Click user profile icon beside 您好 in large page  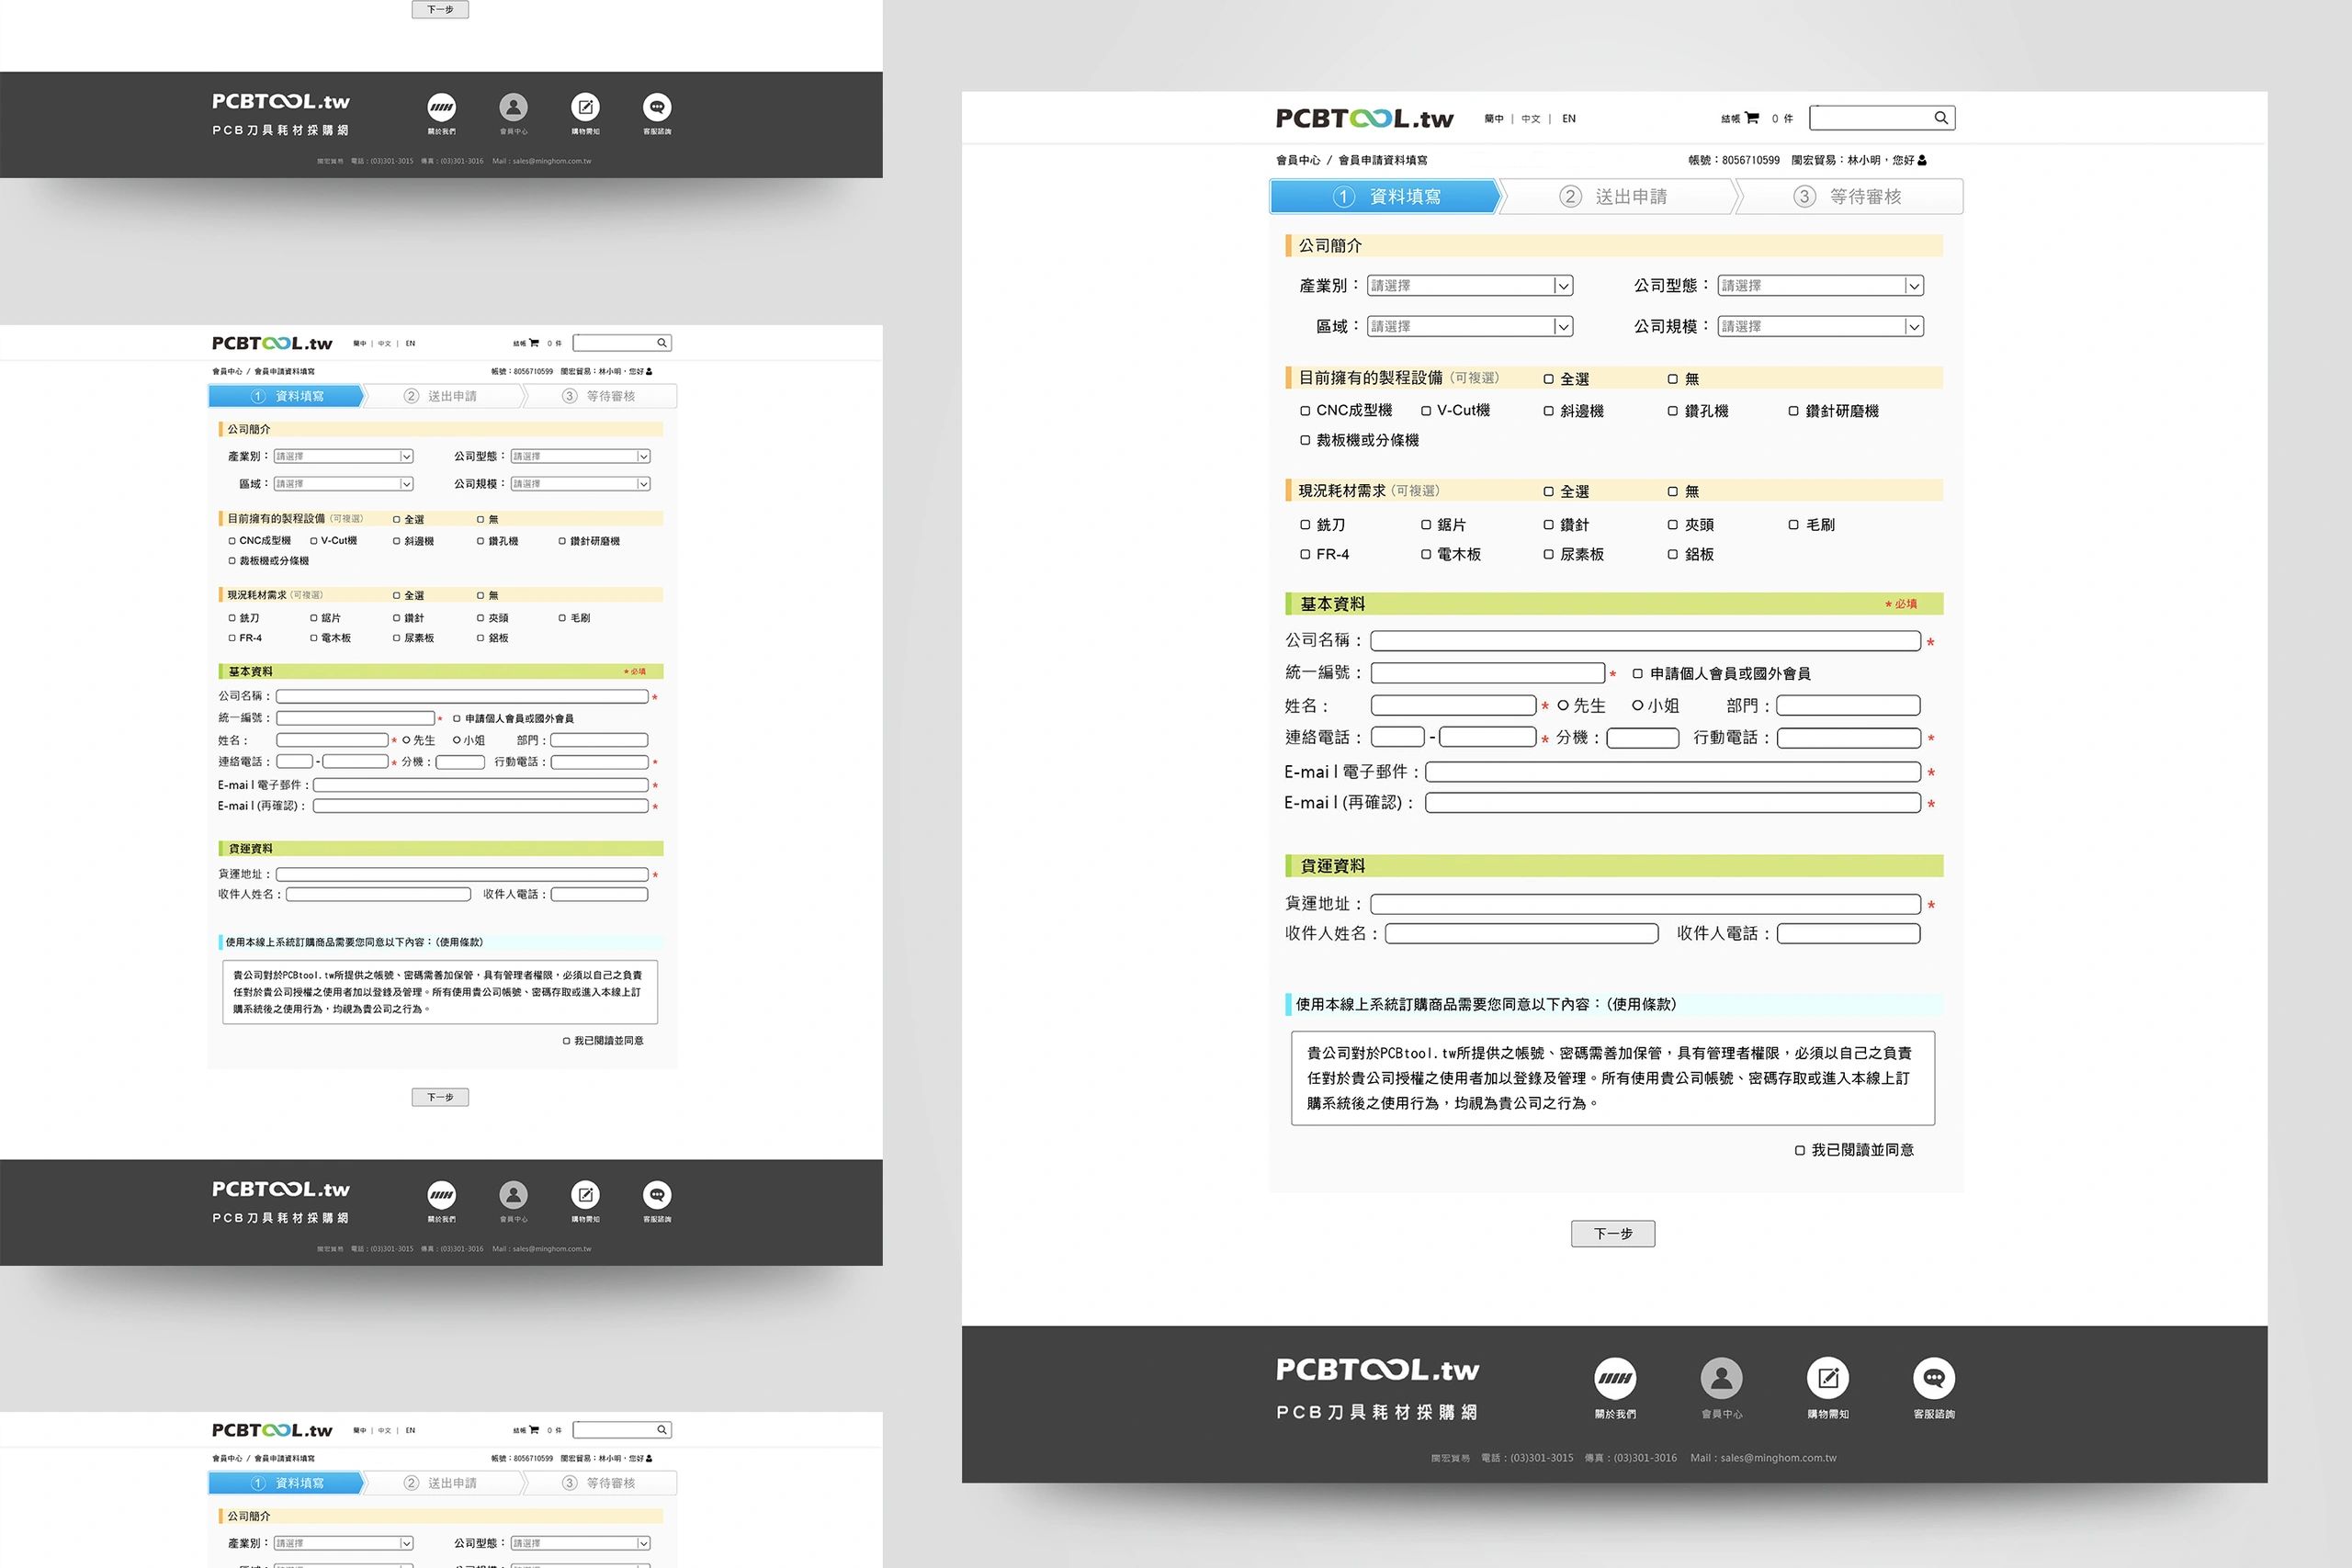coord(1922,160)
